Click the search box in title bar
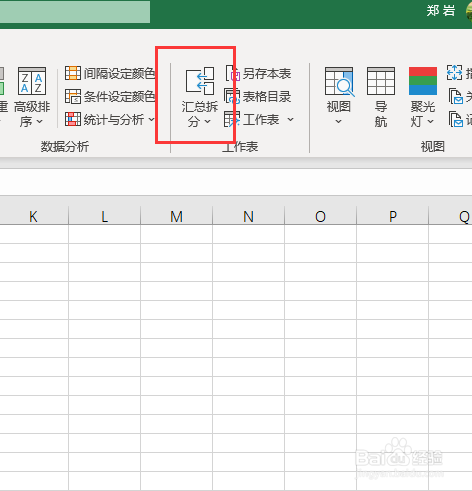This screenshot has height=491, width=472. (x=75, y=12)
